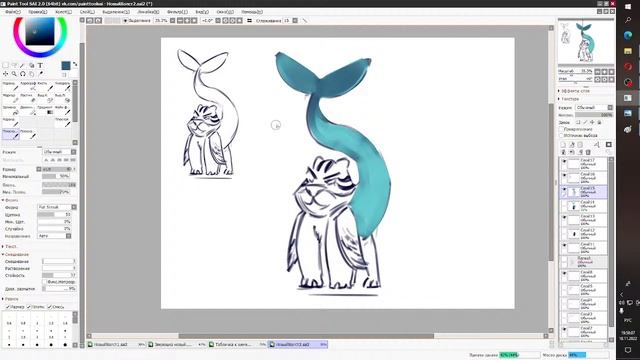
Task: Adjust the brush size slider
Action: click(57, 169)
